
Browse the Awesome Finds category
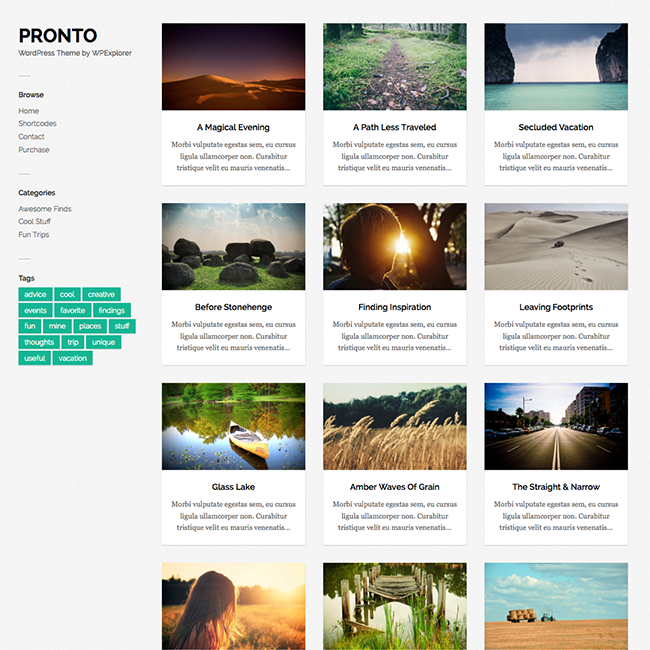click(45, 209)
